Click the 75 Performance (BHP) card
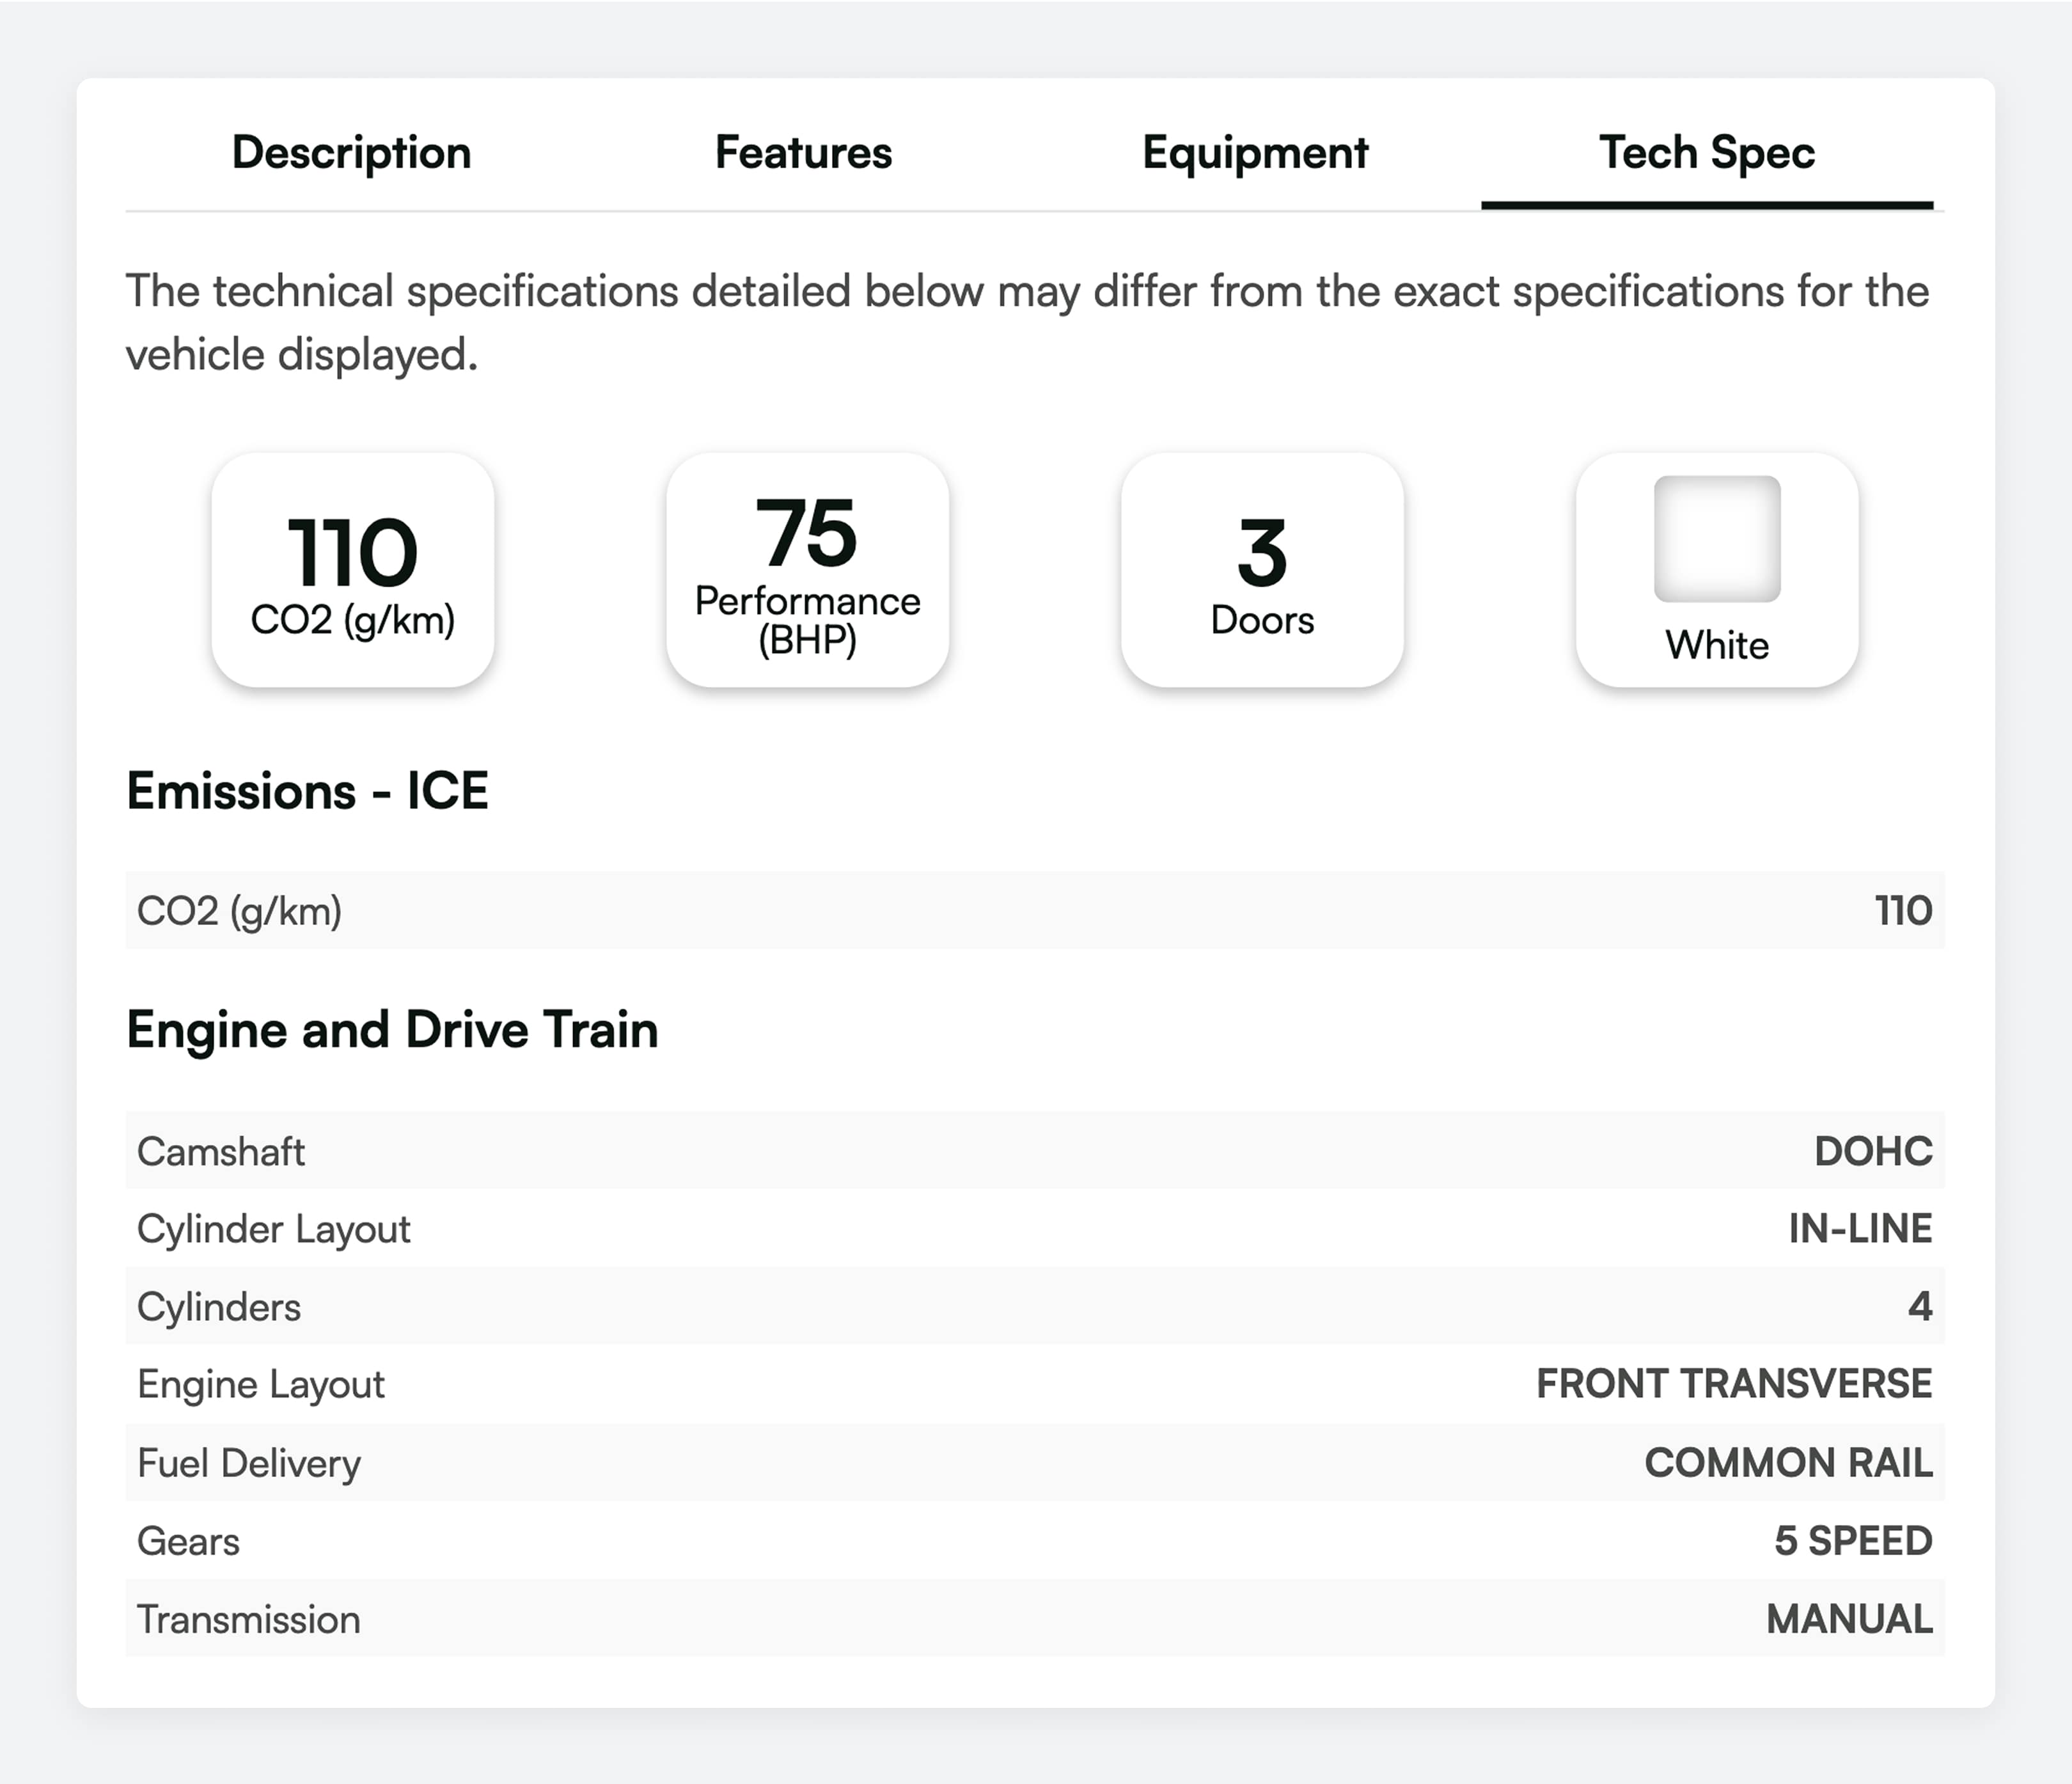2072x1784 pixels. pos(807,570)
